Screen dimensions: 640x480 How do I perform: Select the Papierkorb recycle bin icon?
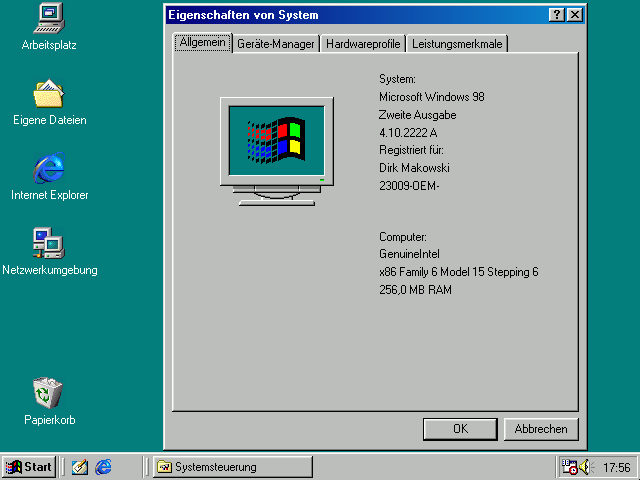coord(48,393)
